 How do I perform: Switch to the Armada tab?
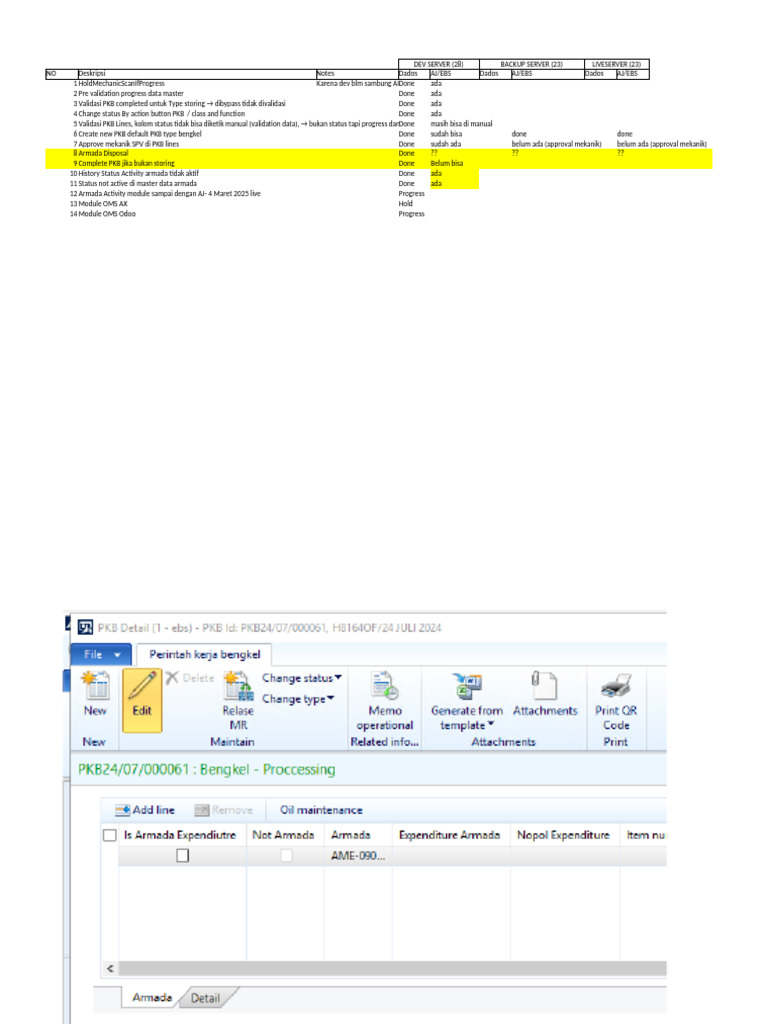coord(152,997)
